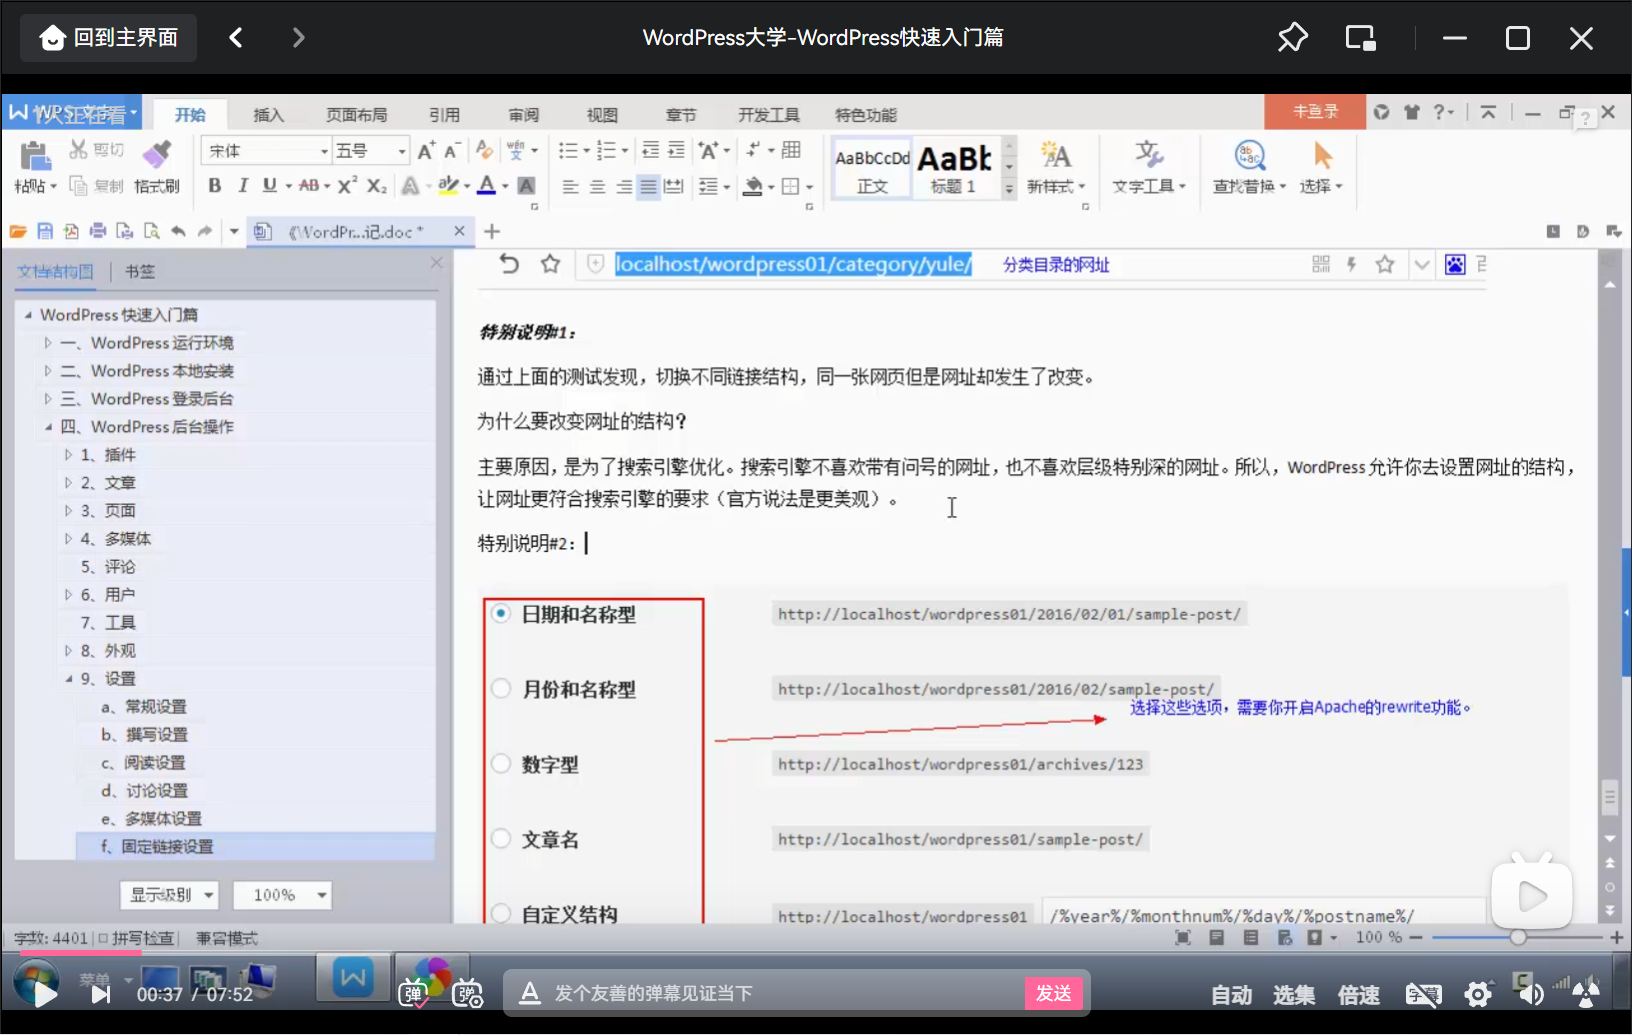Open file via folder icon
The height and width of the screenshot is (1035, 1632).
tap(18, 232)
